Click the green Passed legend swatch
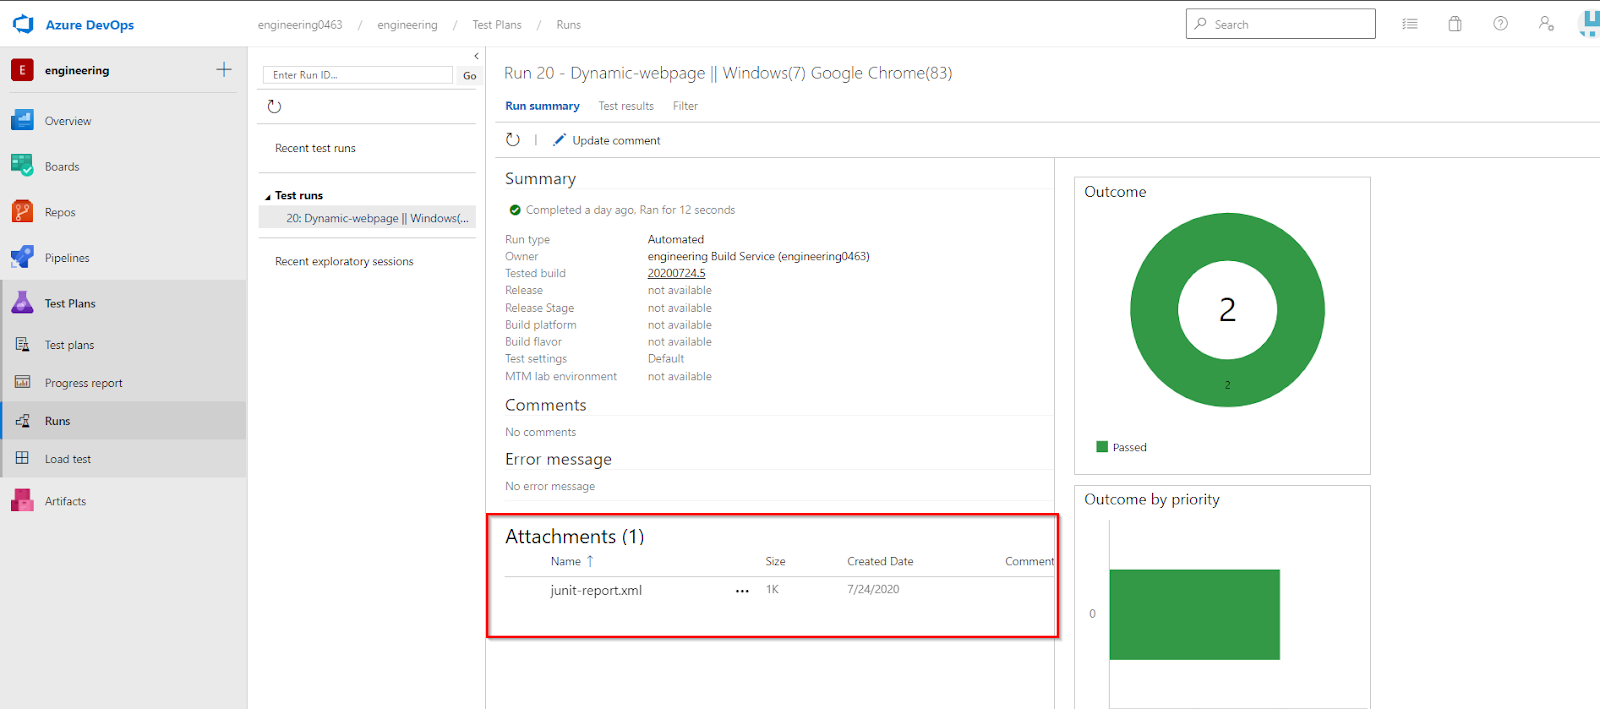 1102,447
